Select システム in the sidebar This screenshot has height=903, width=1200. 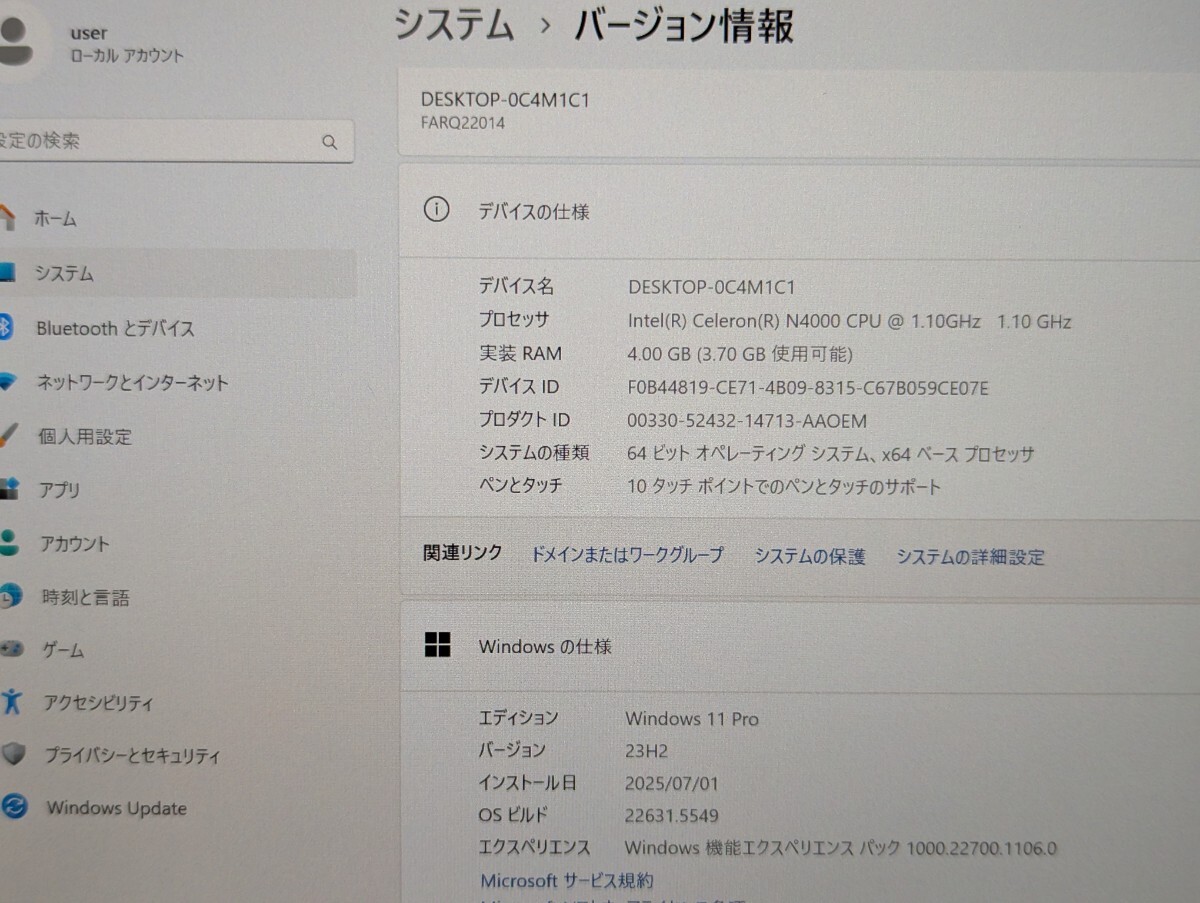(177, 273)
